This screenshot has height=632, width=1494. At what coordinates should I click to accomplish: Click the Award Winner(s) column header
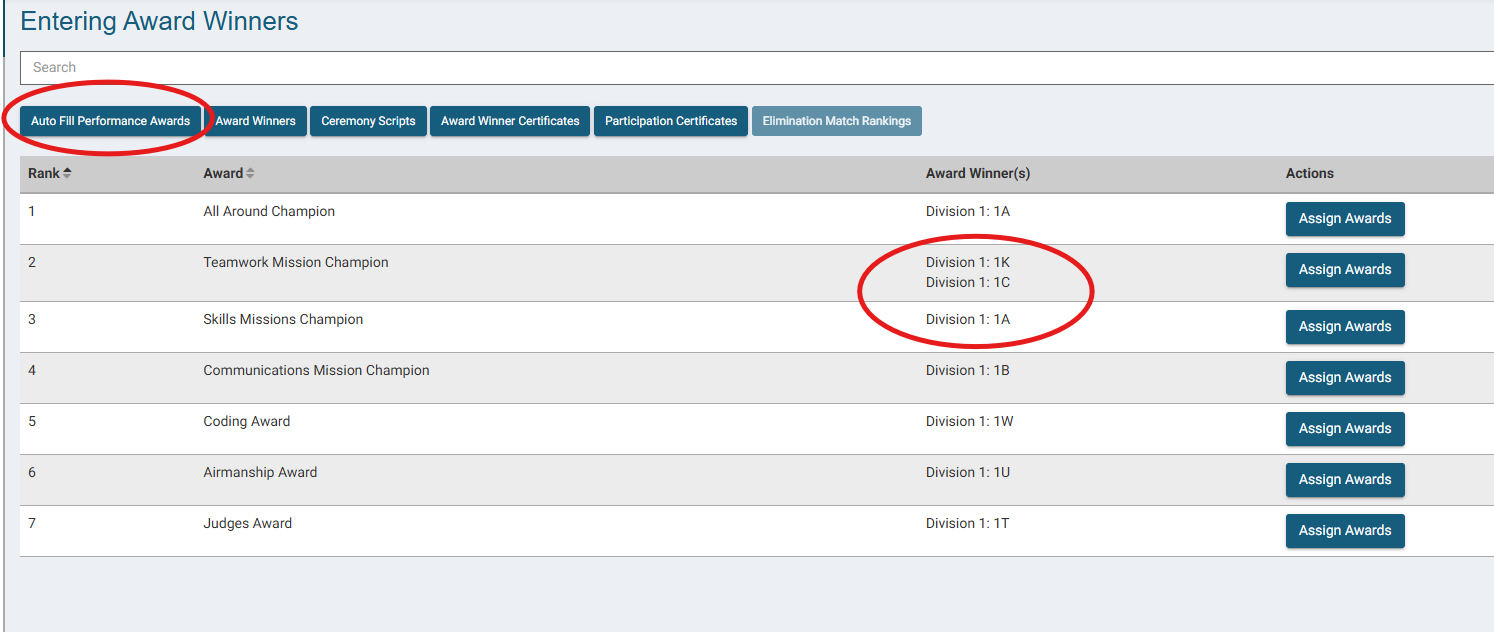point(978,174)
